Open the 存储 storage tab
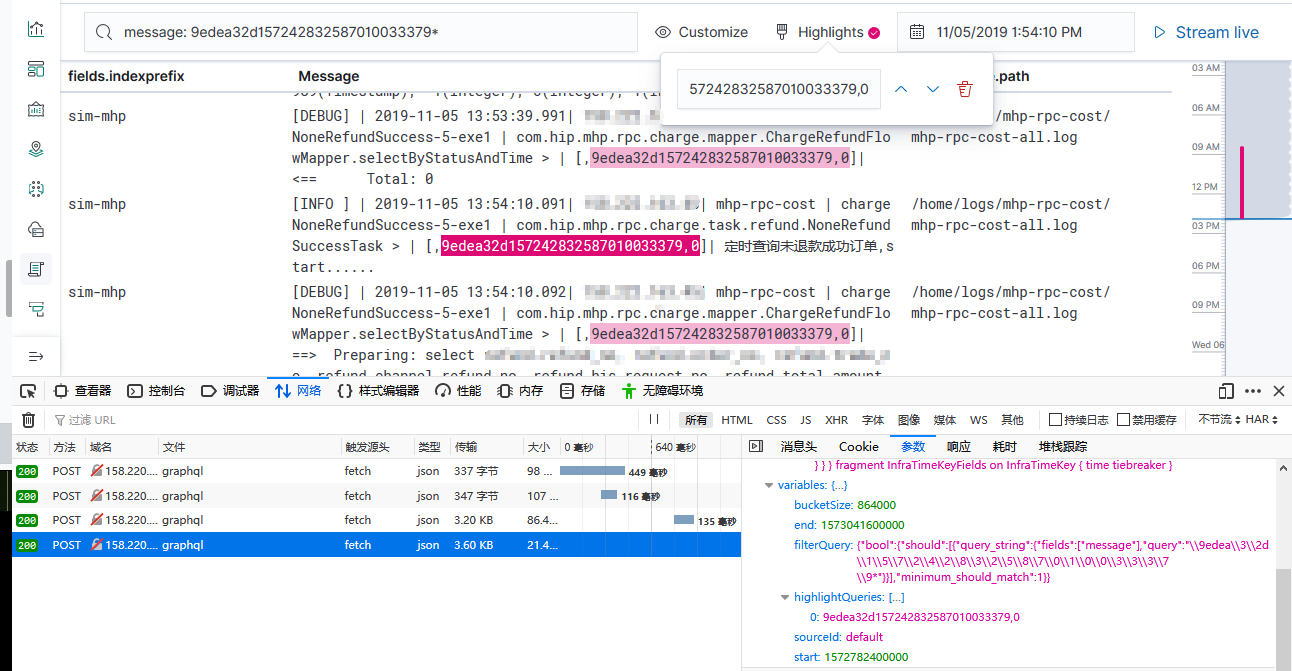This screenshot has height=671, width=1292. click(583, 391)
